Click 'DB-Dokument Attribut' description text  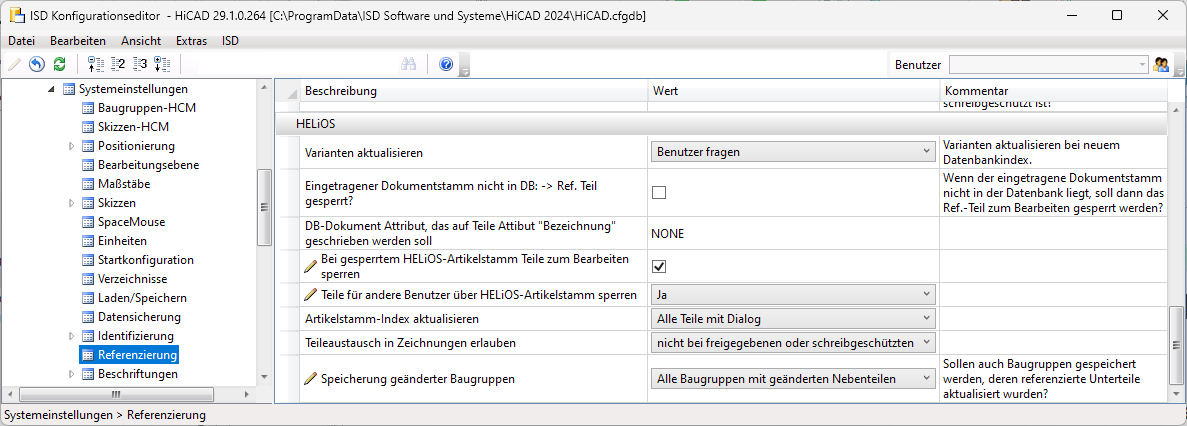click(458, 234)
